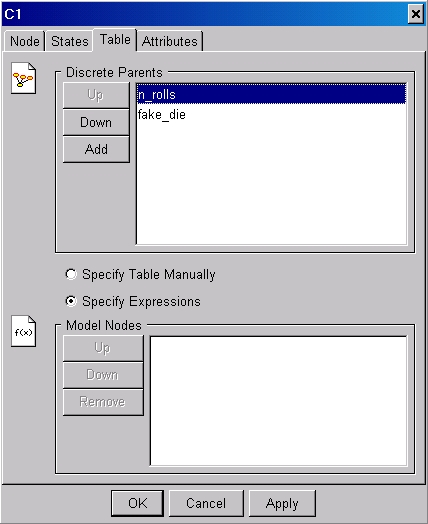This screenshot has height=524, width=428.
Task: Click inside the empty Model Nodes list
Action: (x=278, y=401)
